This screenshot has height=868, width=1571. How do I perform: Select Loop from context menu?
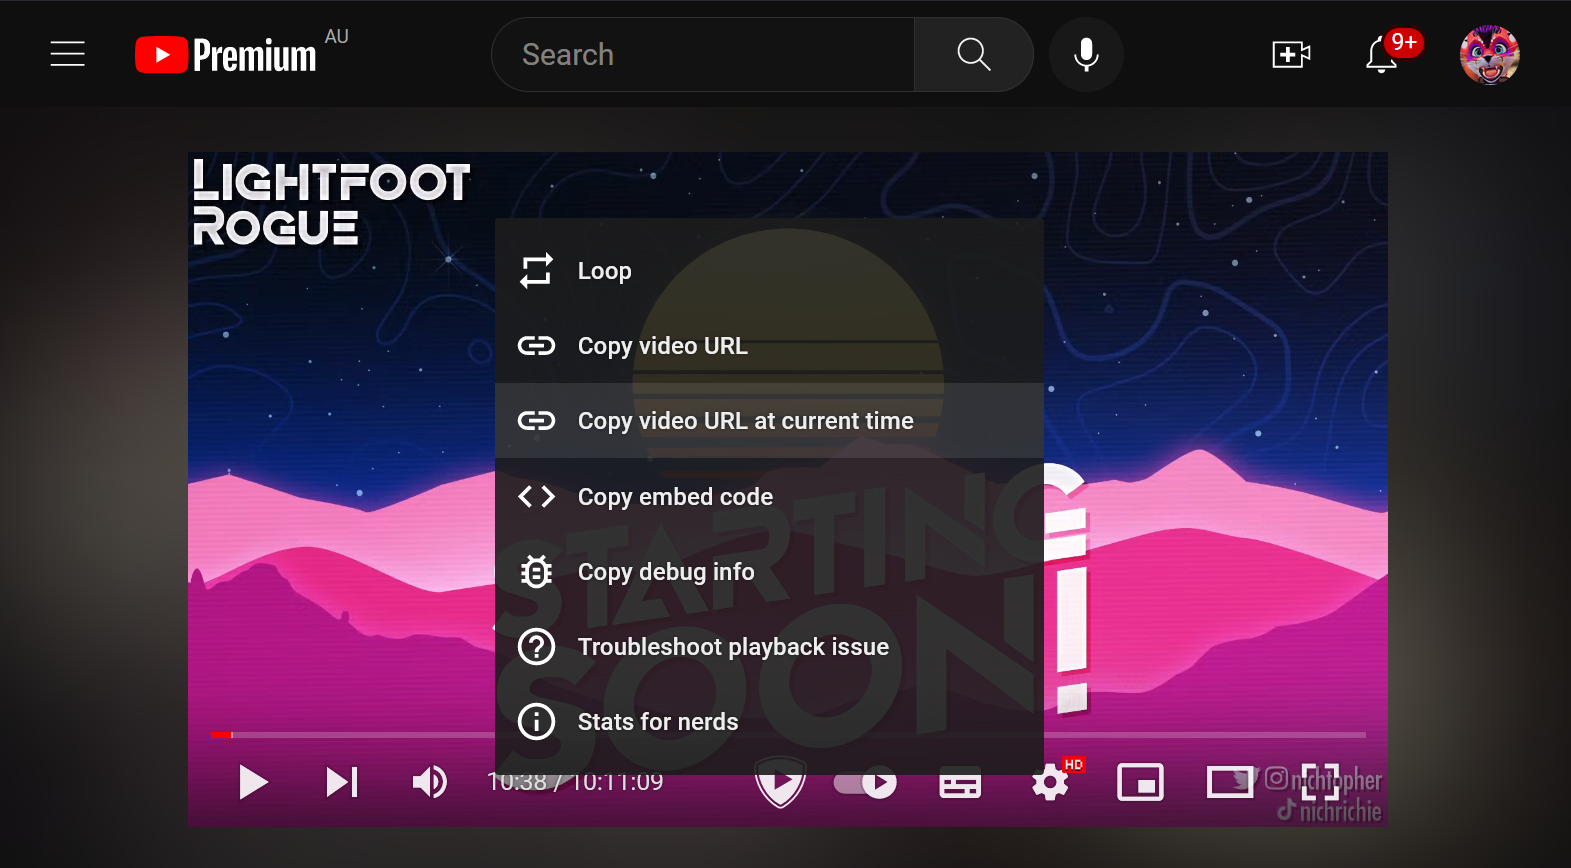coord(604,271)
